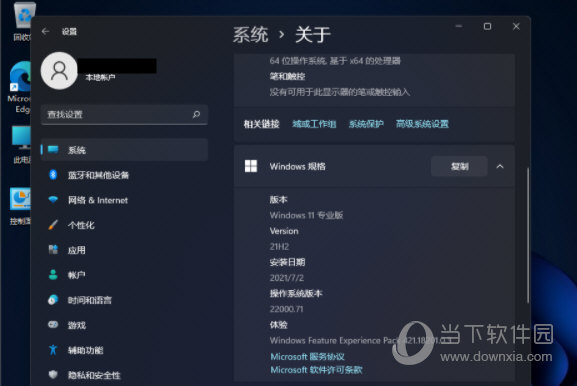
Task: Open the 高级系统设置 link
Action: (422, 124)
